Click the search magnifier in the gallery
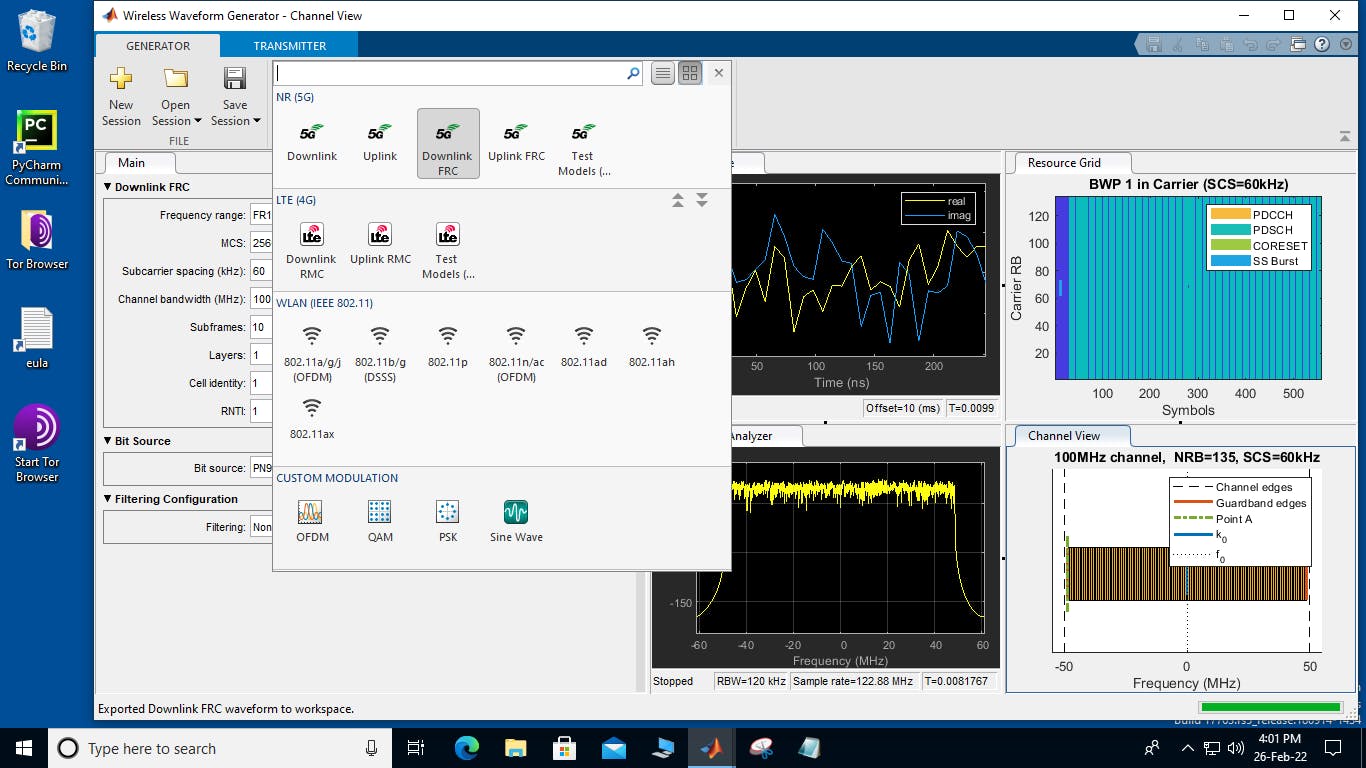Image resolution: width=1366 pixels, height=768 pixels. pyautogui.click(x=633, y=73)
